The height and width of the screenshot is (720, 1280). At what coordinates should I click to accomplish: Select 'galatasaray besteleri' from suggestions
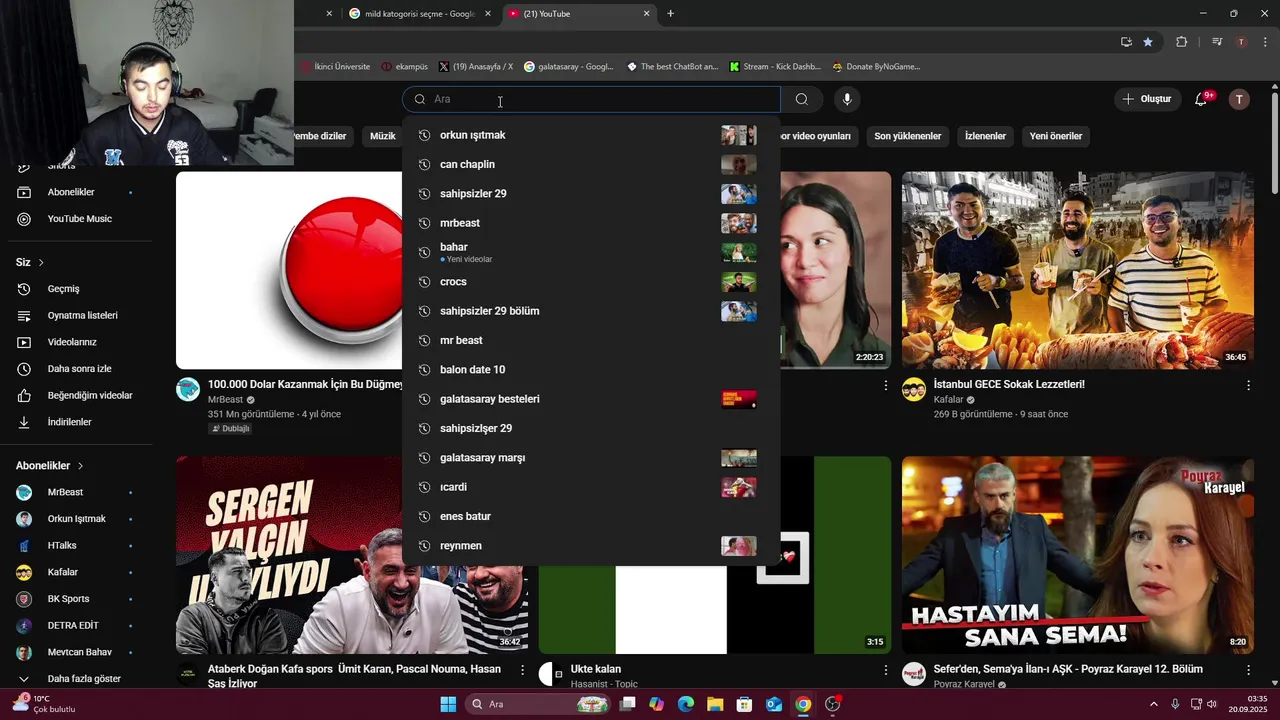tap(591, 399)
